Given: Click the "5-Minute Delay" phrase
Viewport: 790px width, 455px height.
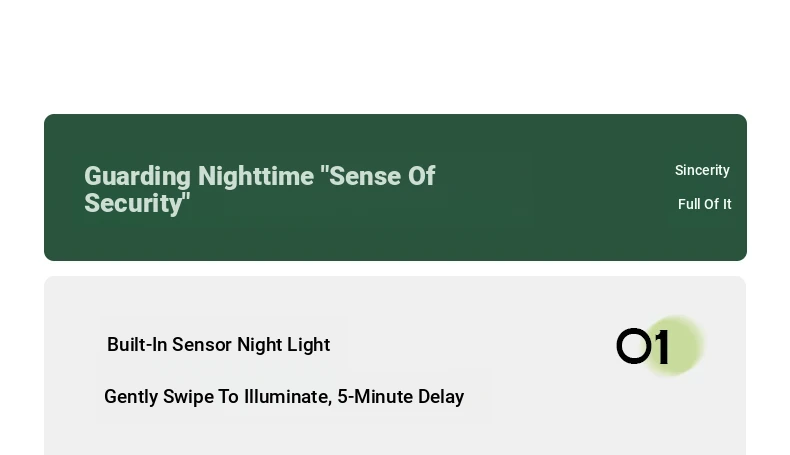Looking at the screenshot, I should click(x=401, y=397).
